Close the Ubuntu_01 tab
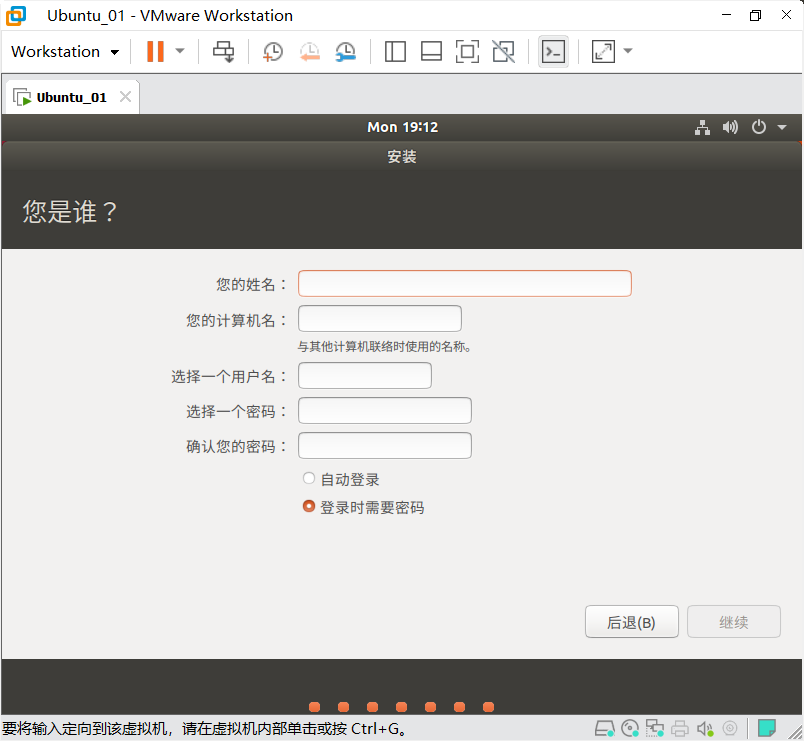 point(125,96)
